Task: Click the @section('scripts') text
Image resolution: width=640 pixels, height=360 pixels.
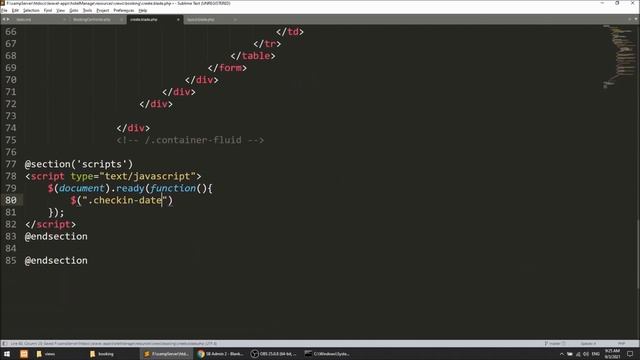Action: tap(79, 164)
